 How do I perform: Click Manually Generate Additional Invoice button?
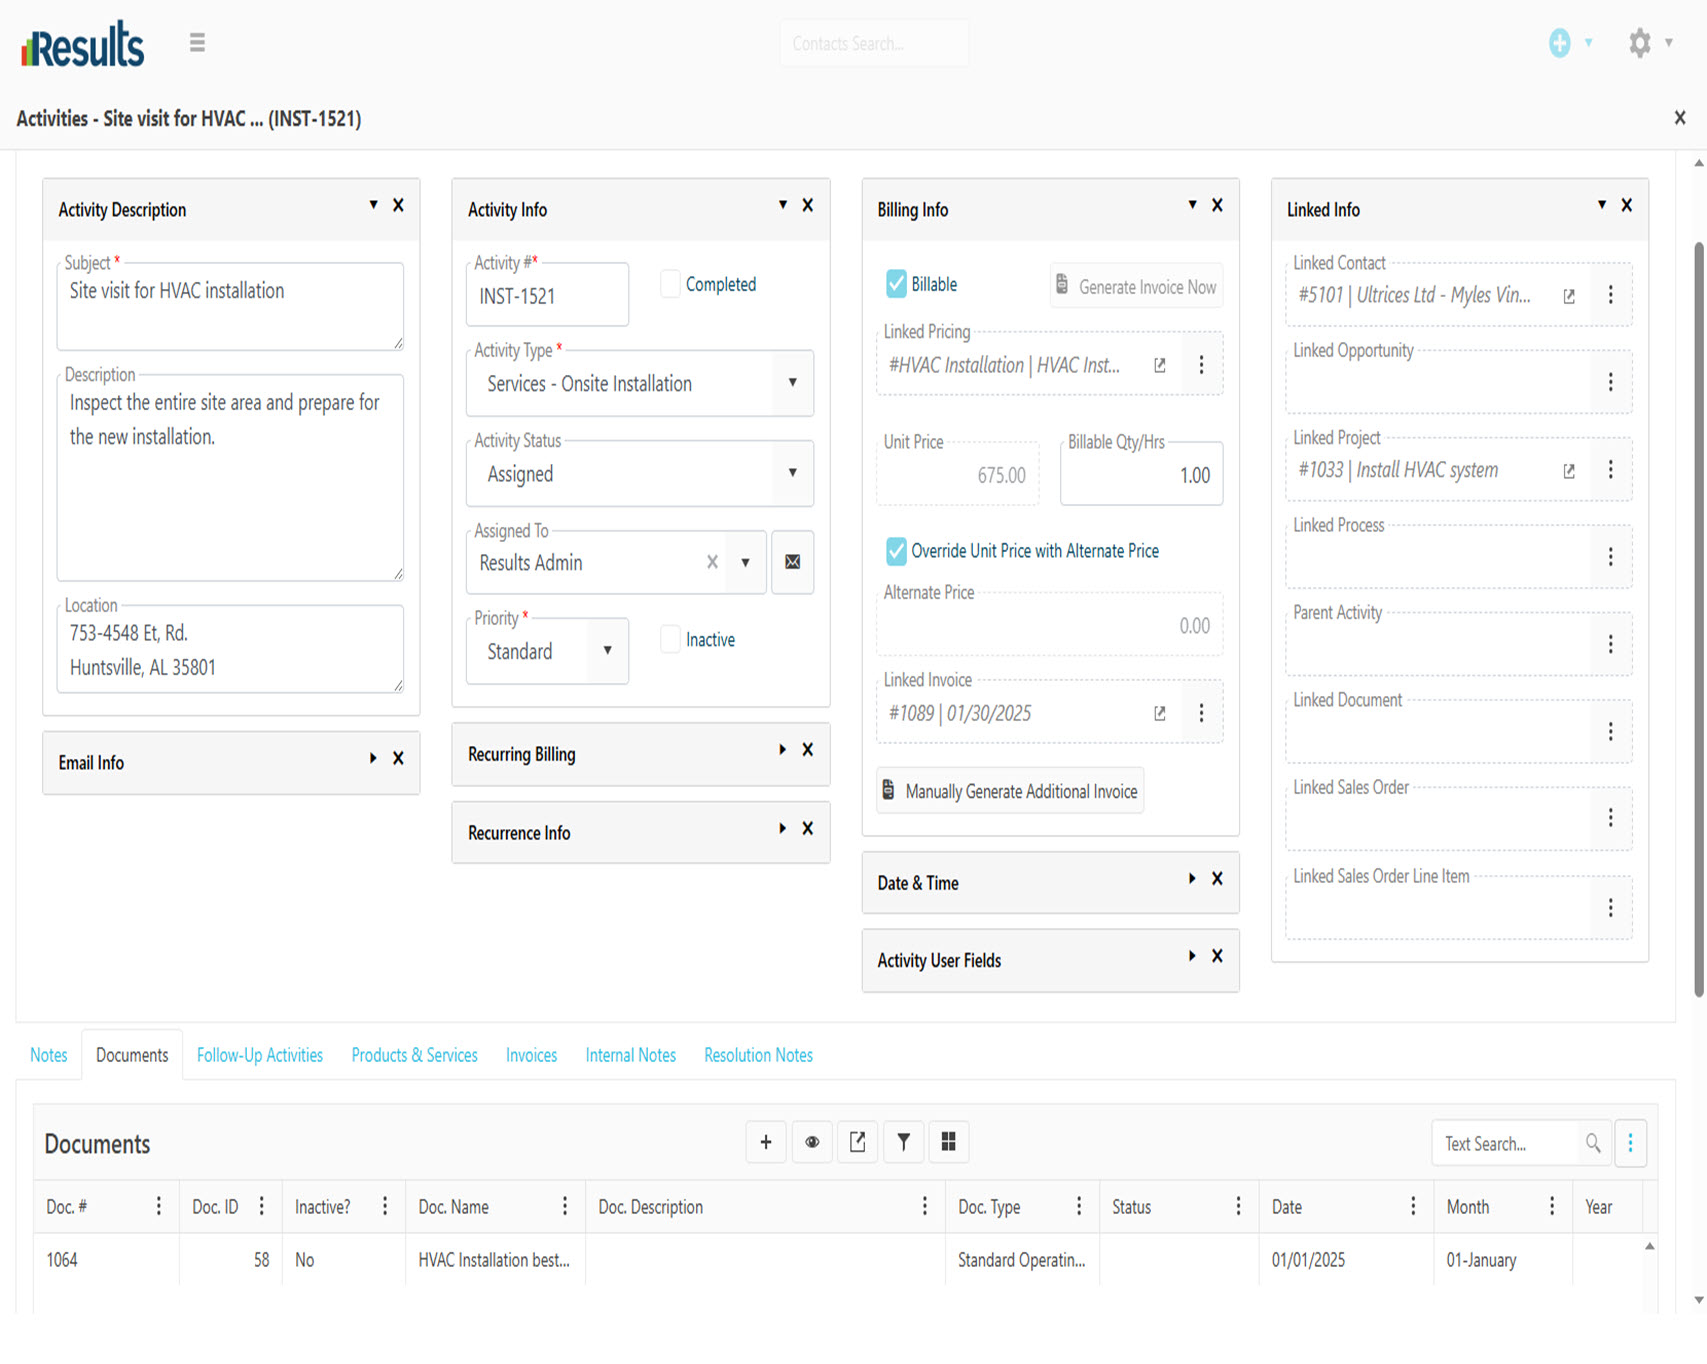tap(1010, 791)
